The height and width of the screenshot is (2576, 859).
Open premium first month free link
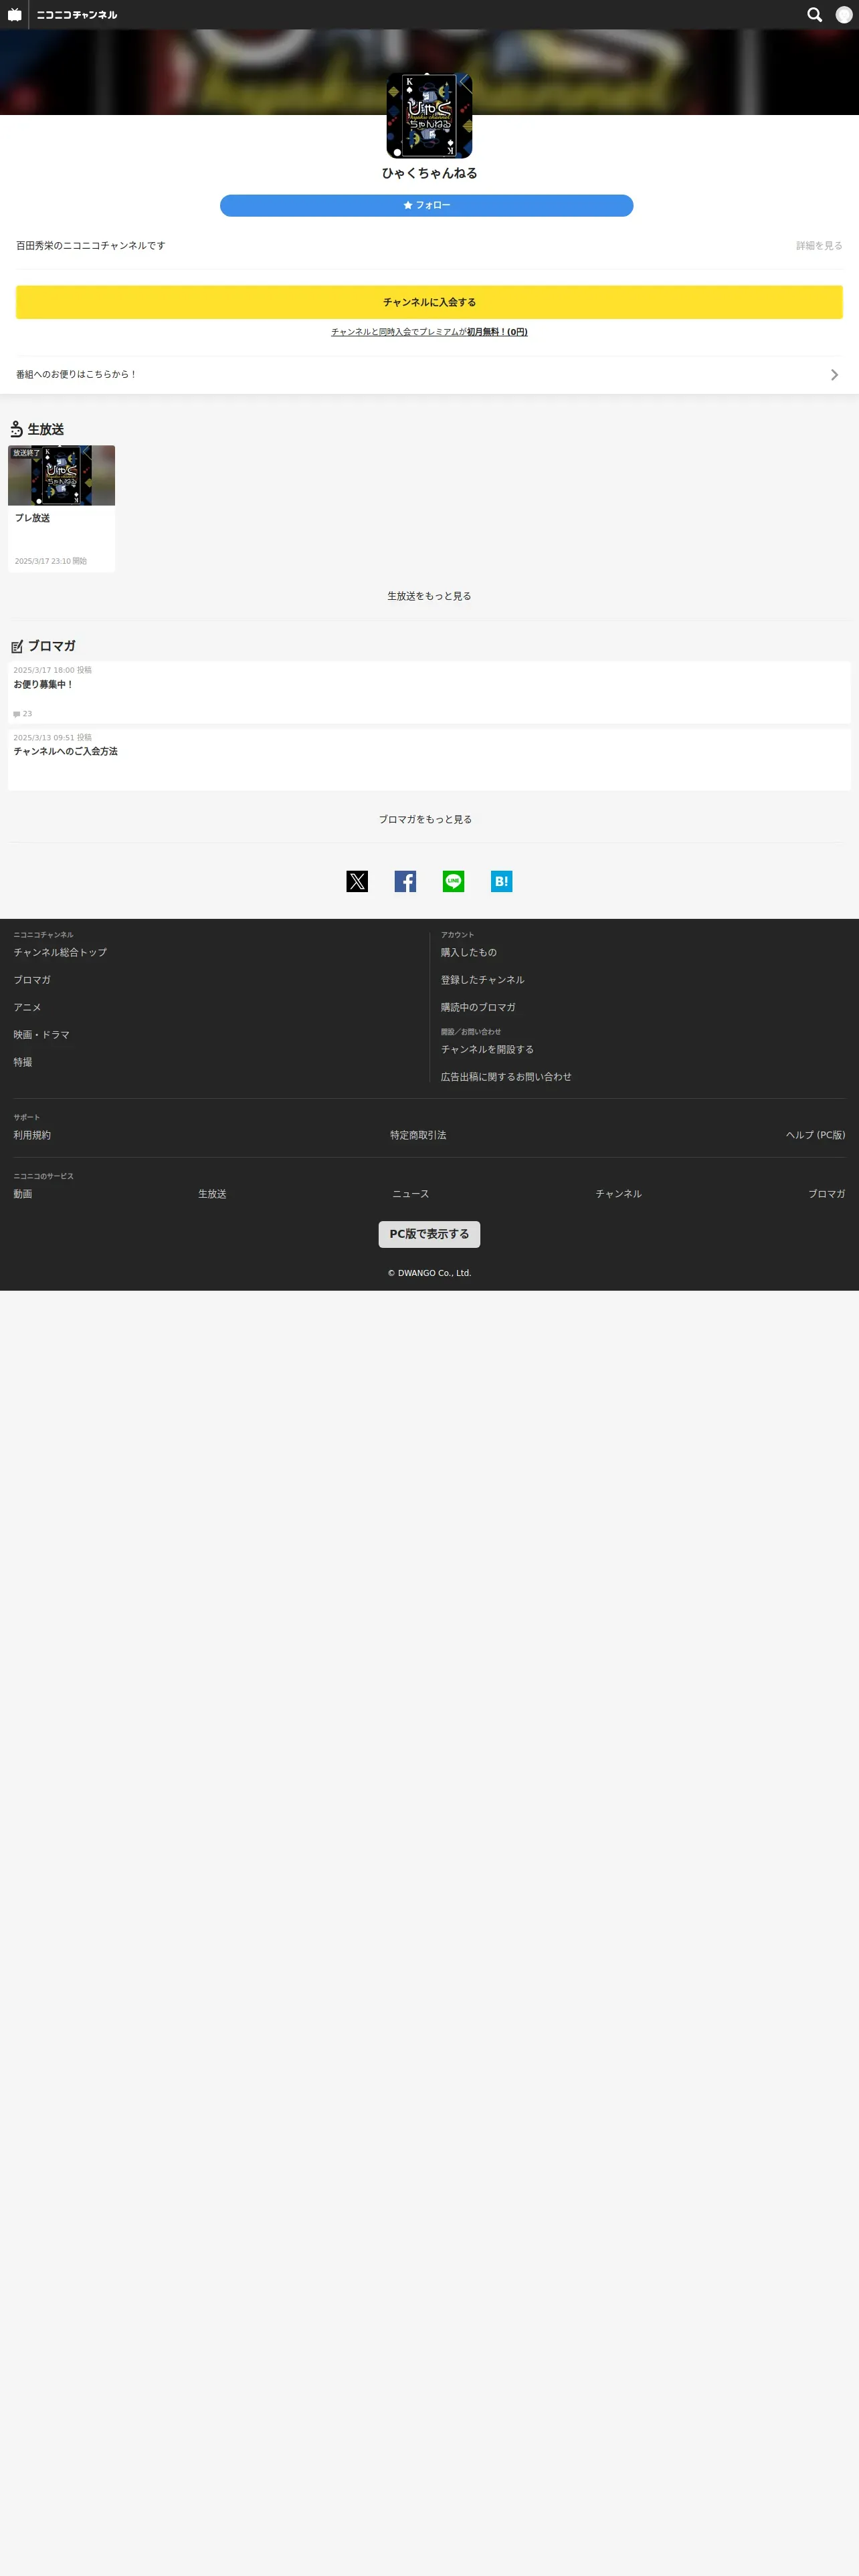point(429,332)
